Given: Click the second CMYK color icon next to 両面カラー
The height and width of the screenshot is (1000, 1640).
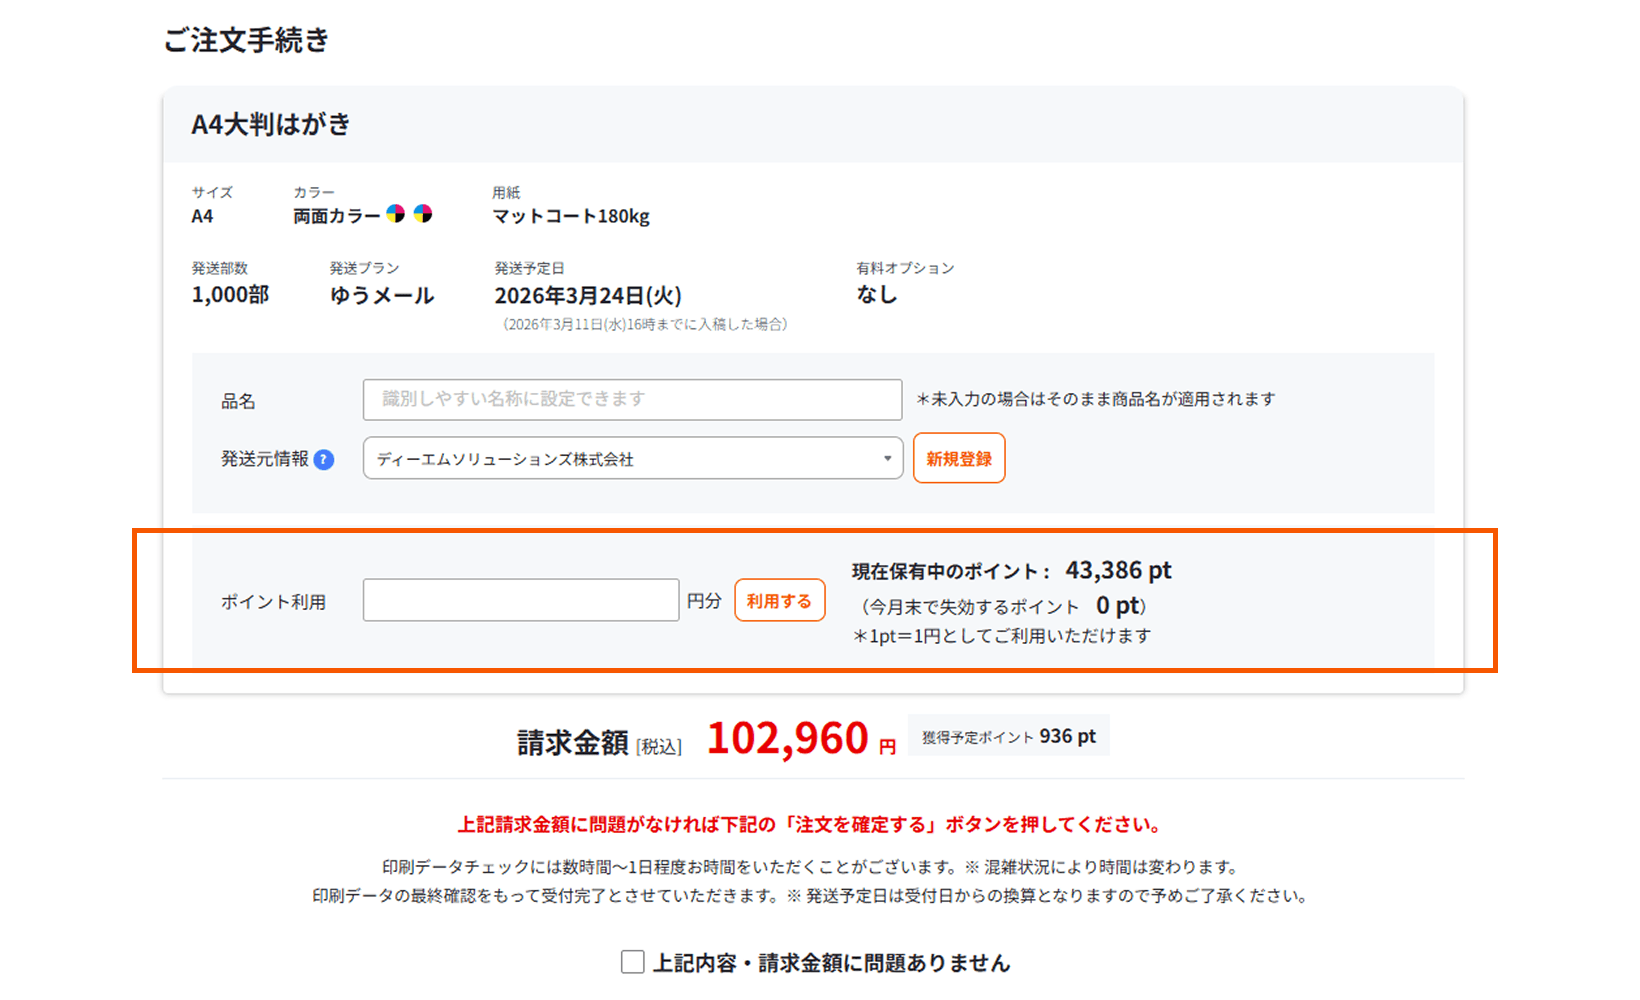Looking at the screenshot, I should (425, 214).
